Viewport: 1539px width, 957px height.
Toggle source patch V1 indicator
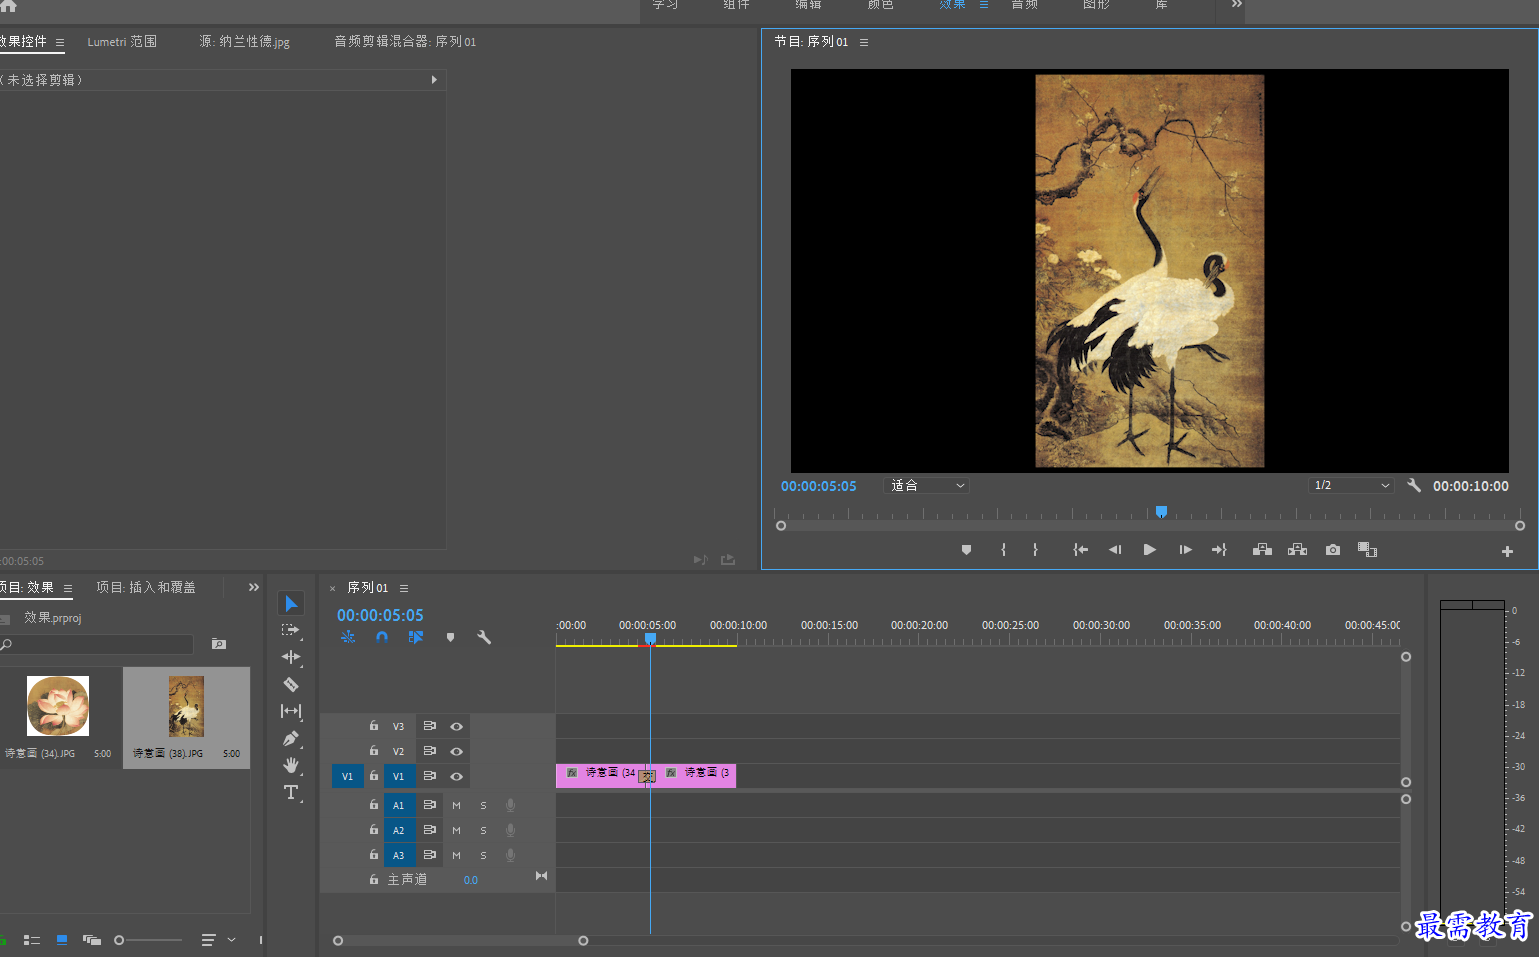[347, 776]
